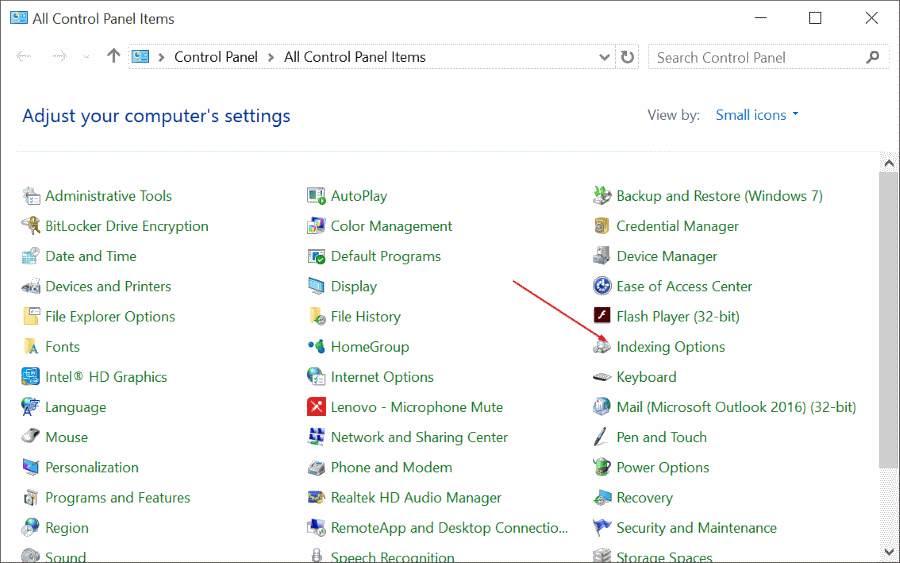Click the scrollbar down arrow
900x563 pixels.
point(889,553)
